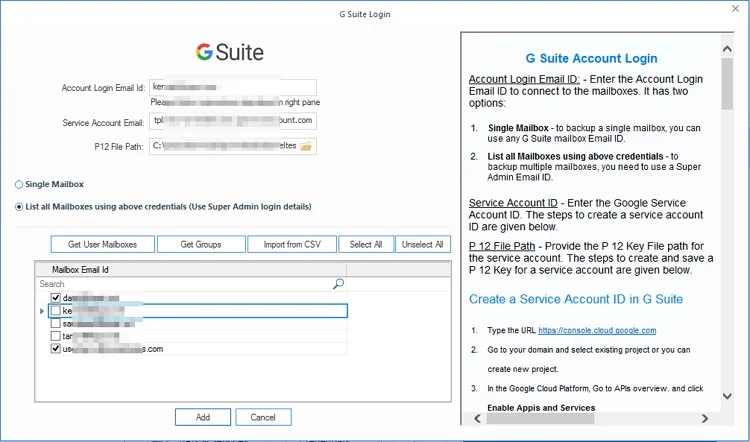Click Import from CSV button
This screenshot has height=442, width=750.
292,244
